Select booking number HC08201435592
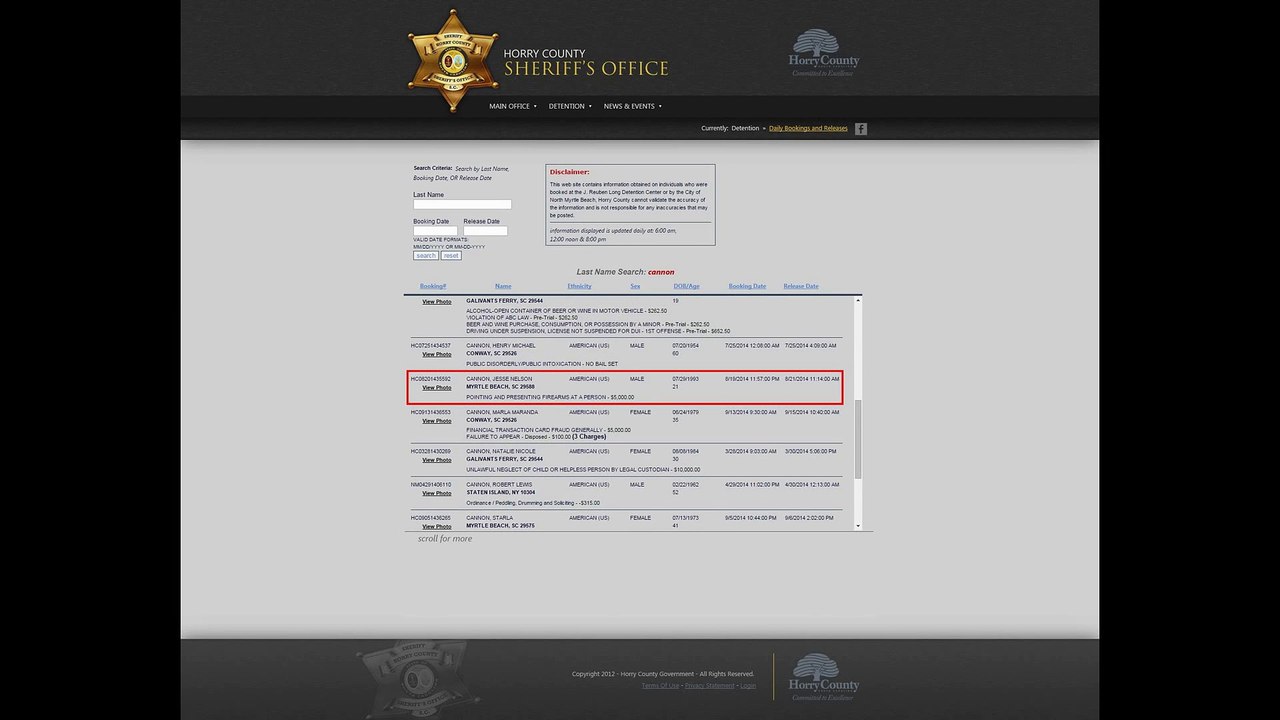1280x720 pixels. point(431,379)
